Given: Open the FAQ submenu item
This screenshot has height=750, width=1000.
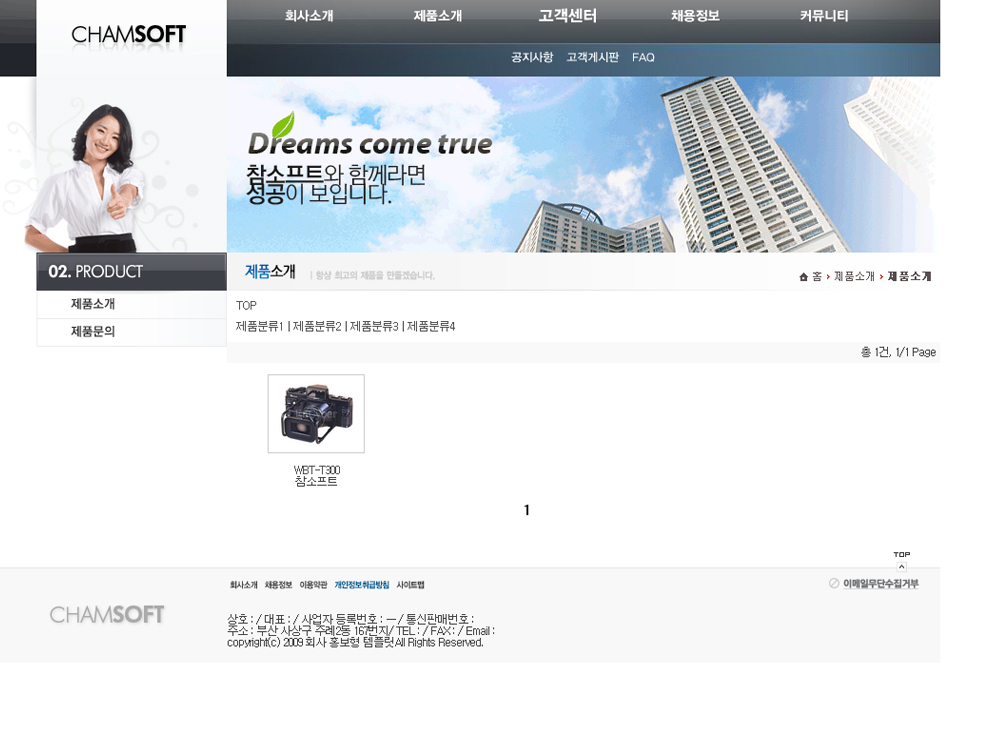Looking at the screenshot, I should pos(643,58).
